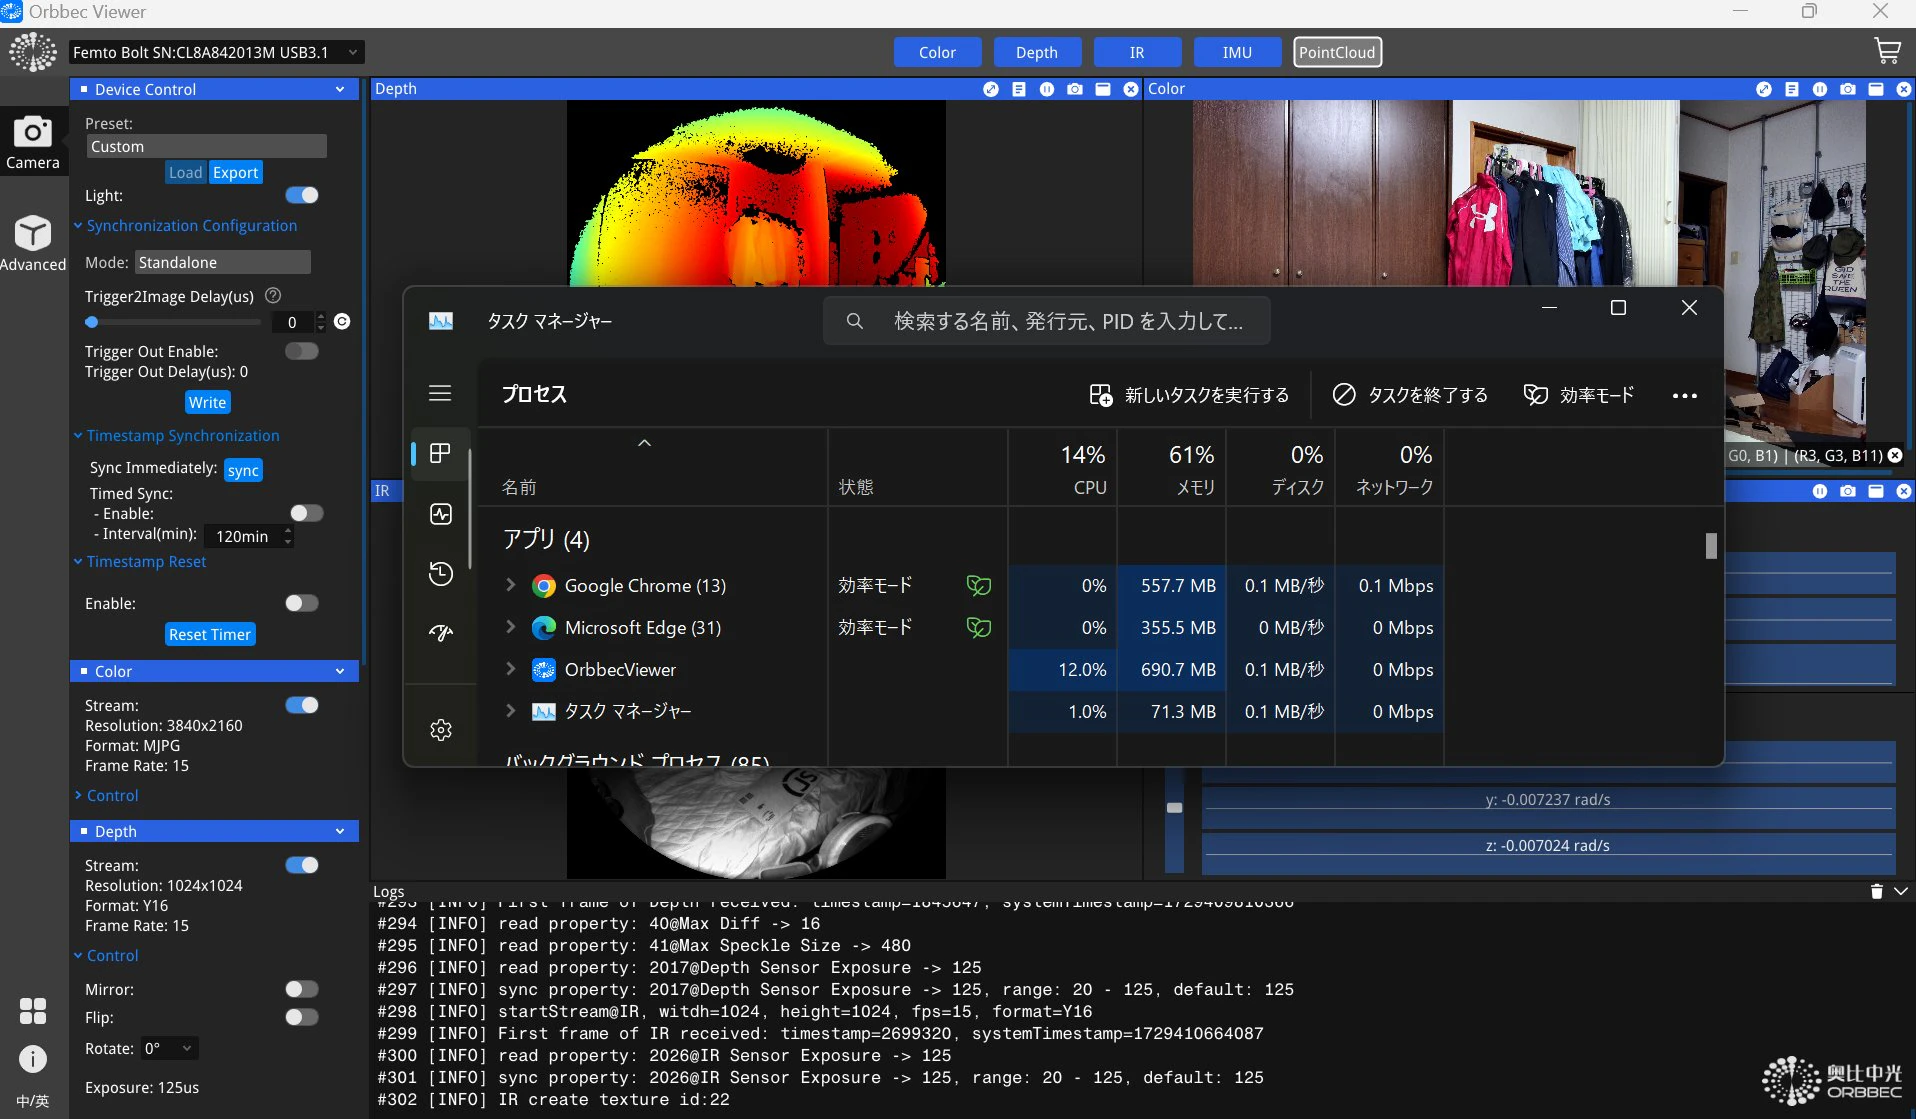Maximize the Color panel window icon
1916x1119 pixels.
pyautogui.click(x=1876, y=89)
